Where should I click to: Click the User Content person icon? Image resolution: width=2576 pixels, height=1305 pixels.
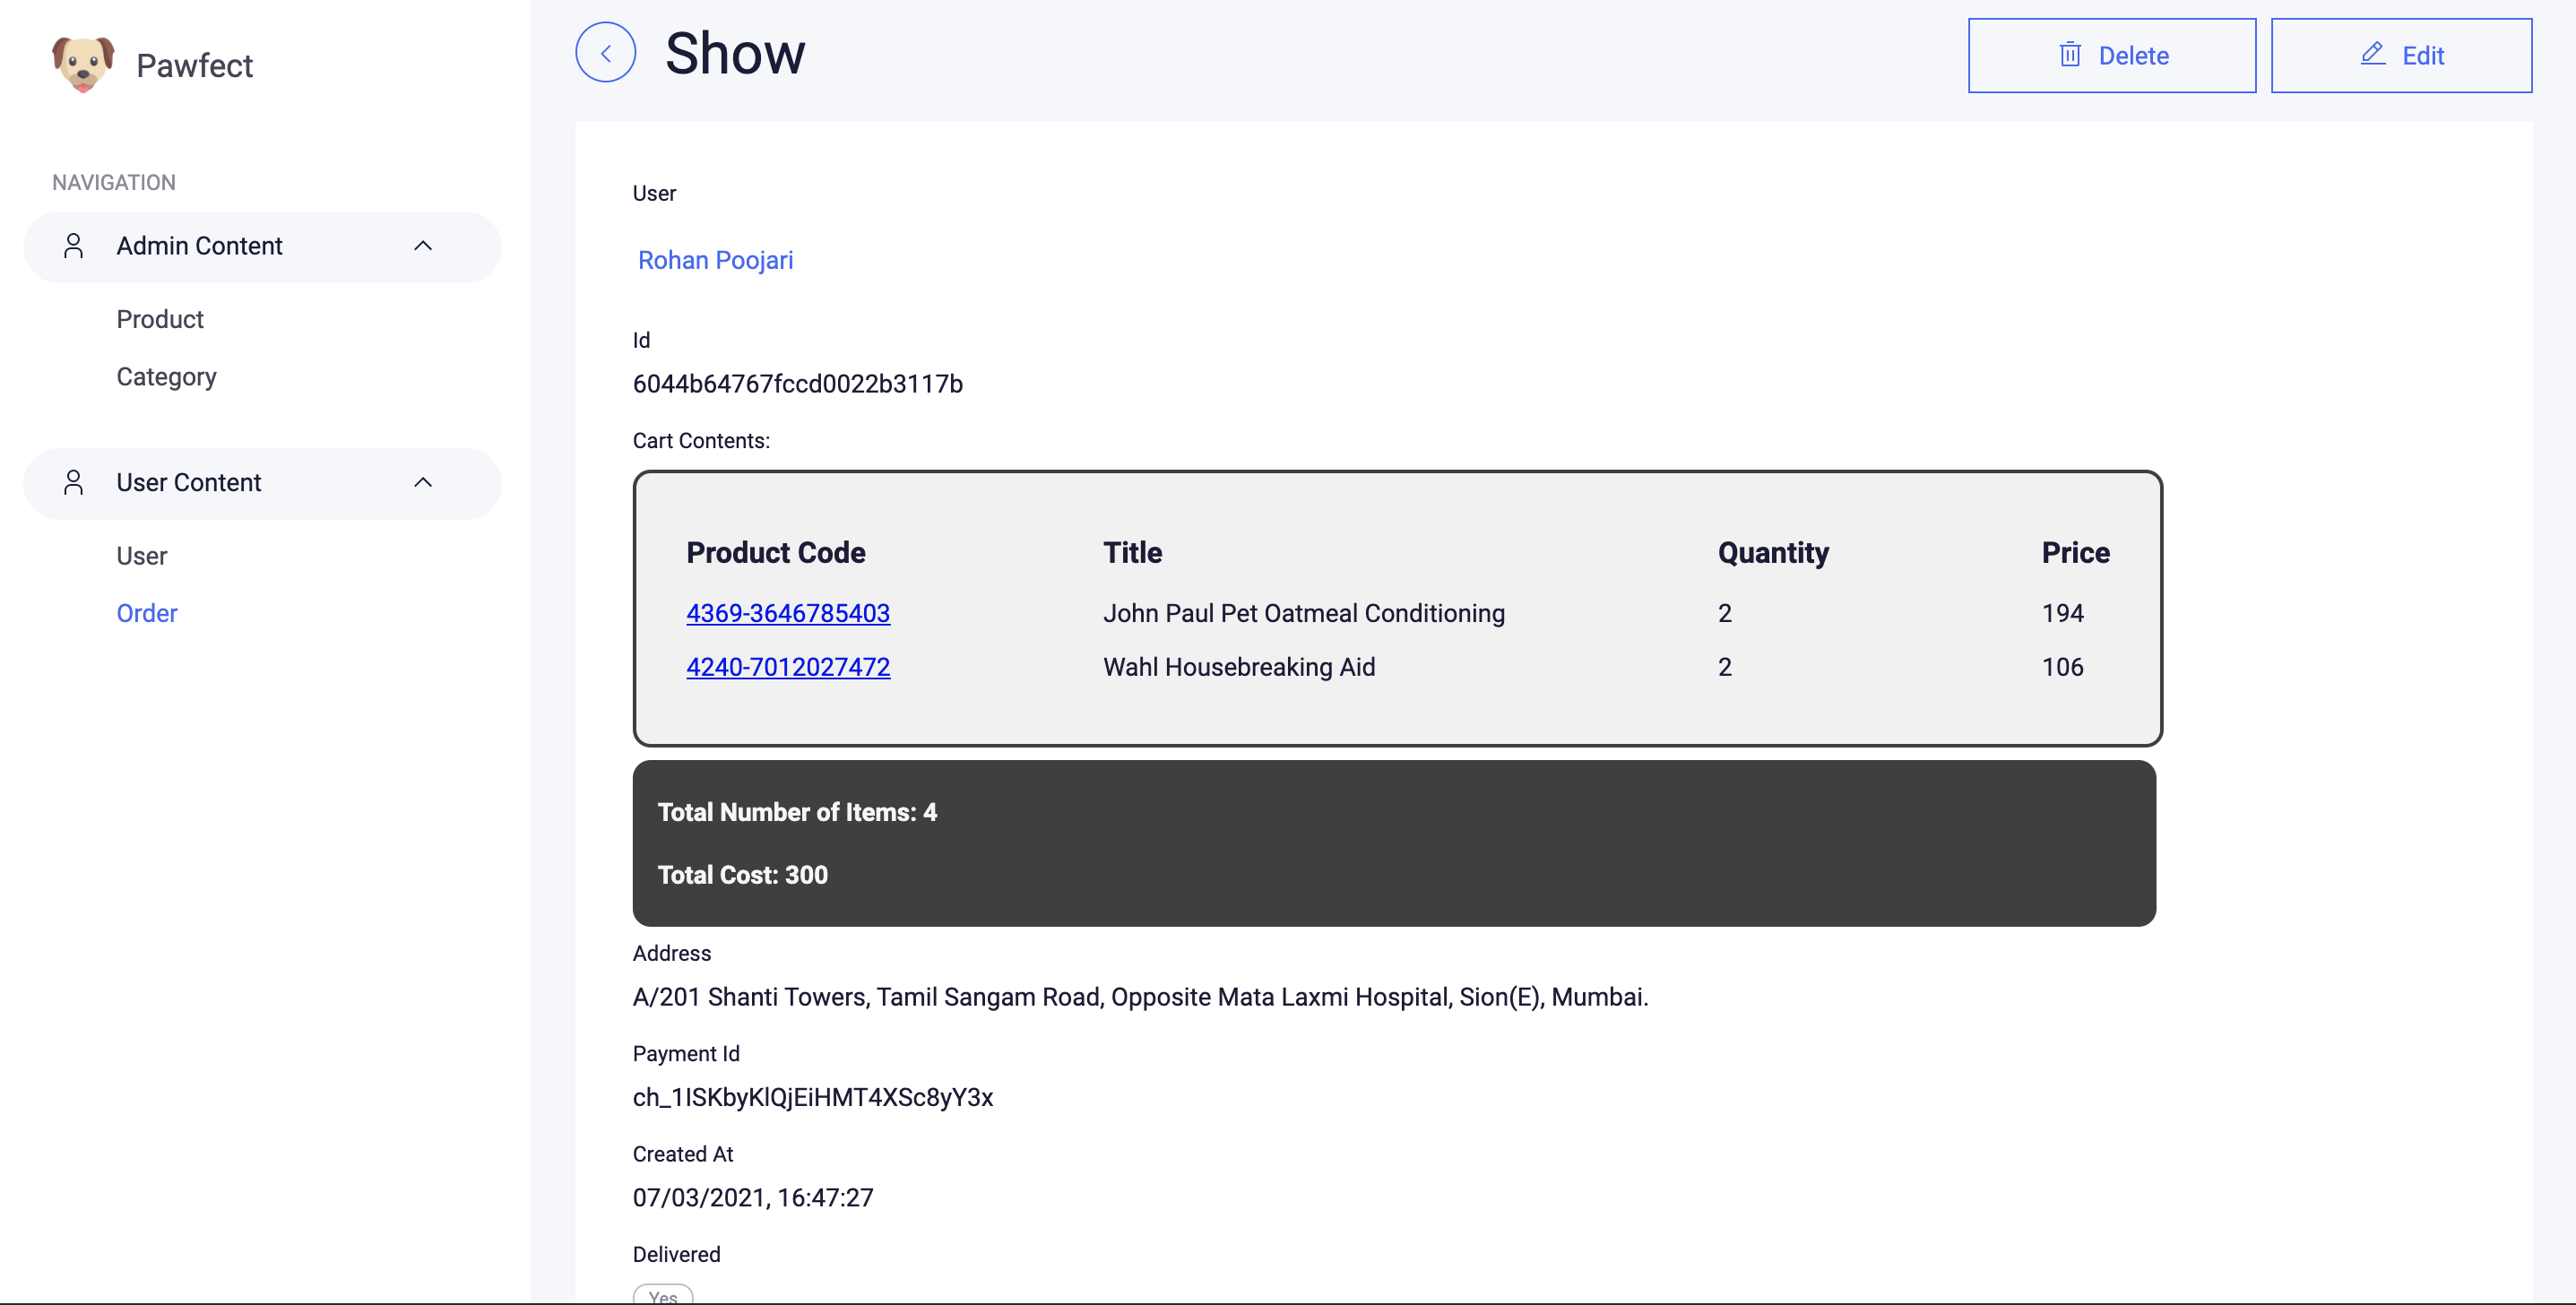tap(73, 483)
